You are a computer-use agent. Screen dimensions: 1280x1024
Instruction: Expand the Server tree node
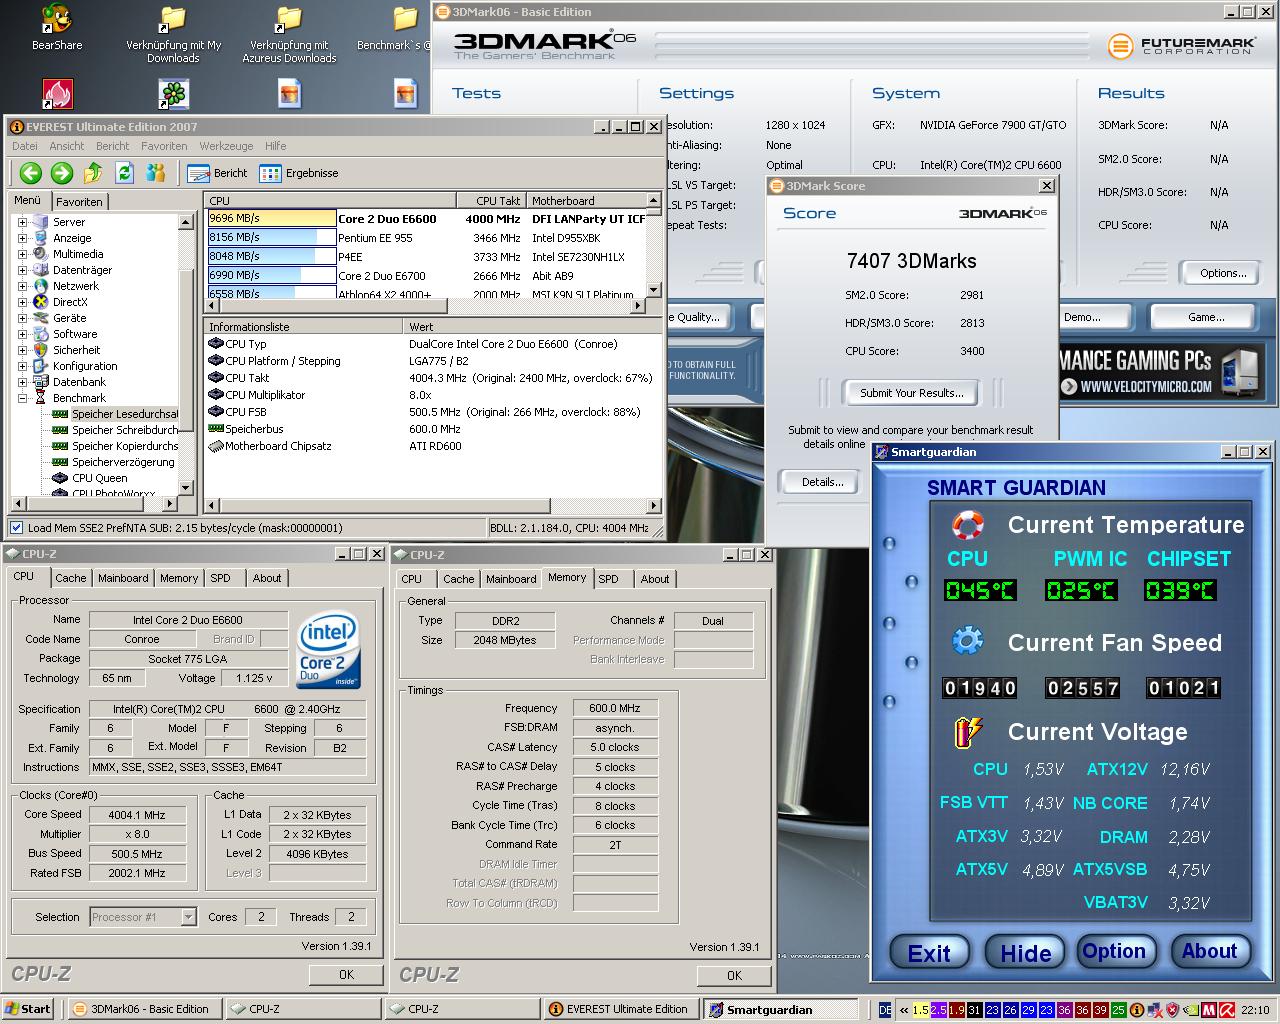(22, 222)
